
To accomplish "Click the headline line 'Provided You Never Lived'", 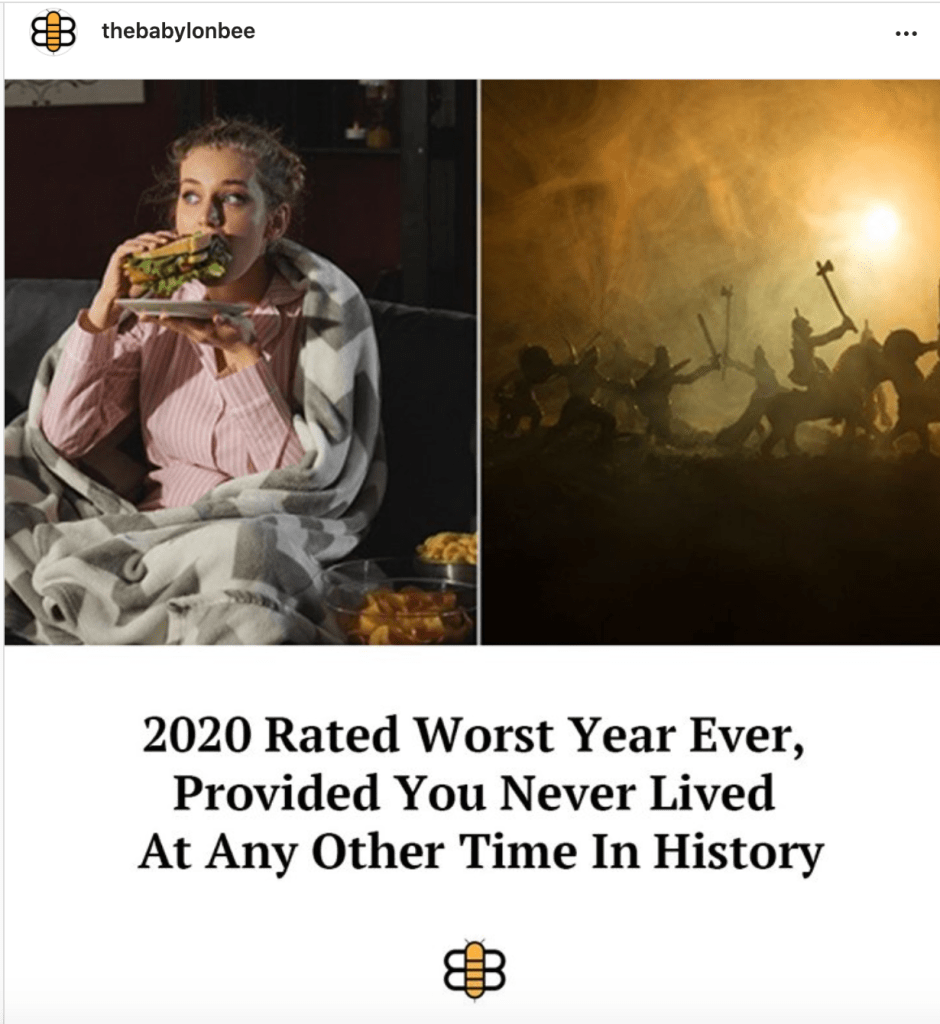I will point(474,793).
